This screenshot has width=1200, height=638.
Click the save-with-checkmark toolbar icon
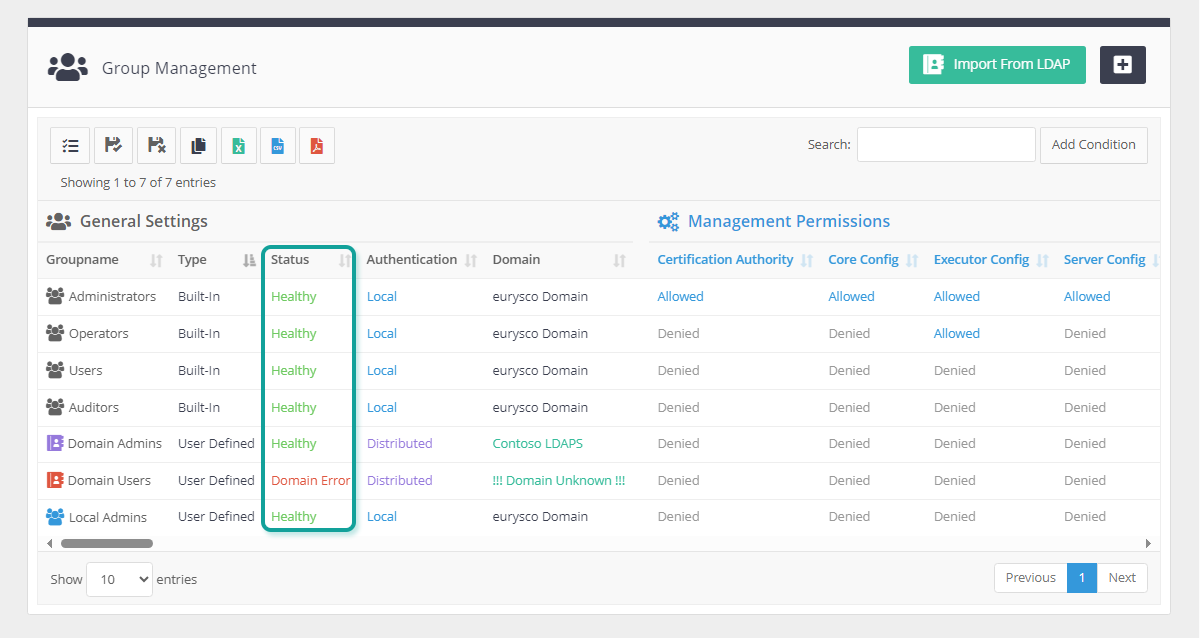pyautogui.click(x=113, y=145)
